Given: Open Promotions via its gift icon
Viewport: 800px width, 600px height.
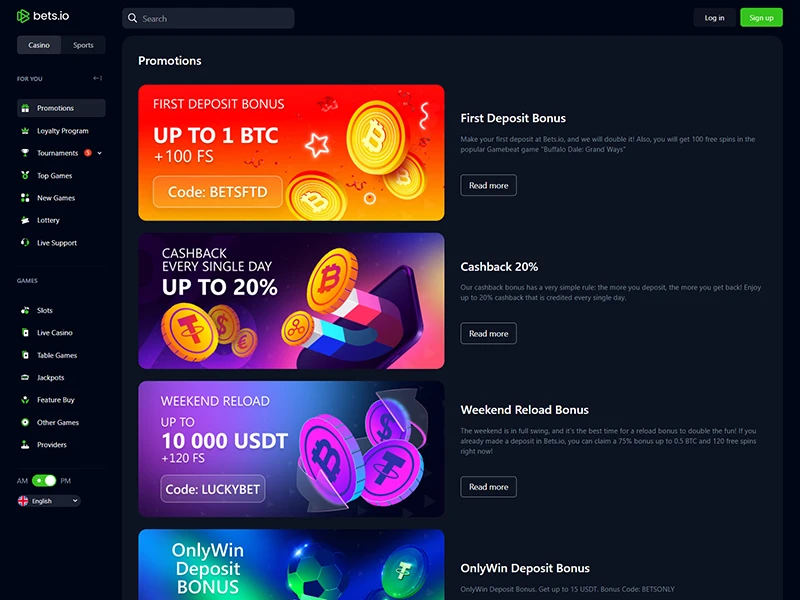Looking at the screenshot, I should point(25,108).
